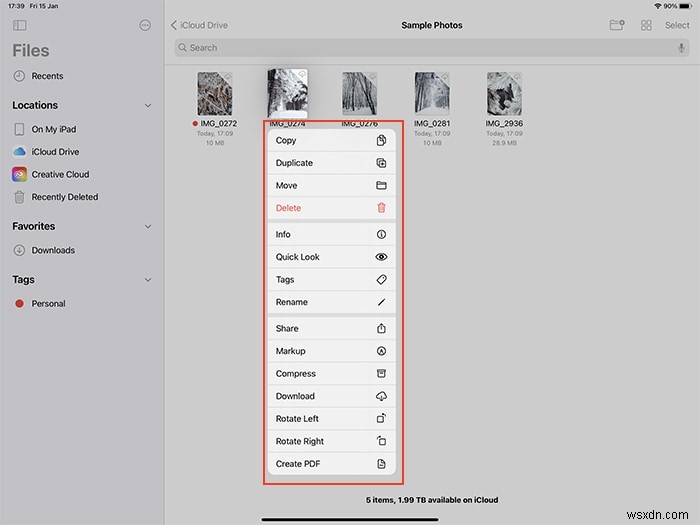Collapse the Tags section chevron
Viewport: 700px width, 525px height.
pyautogui.click(x=148, y=280)
